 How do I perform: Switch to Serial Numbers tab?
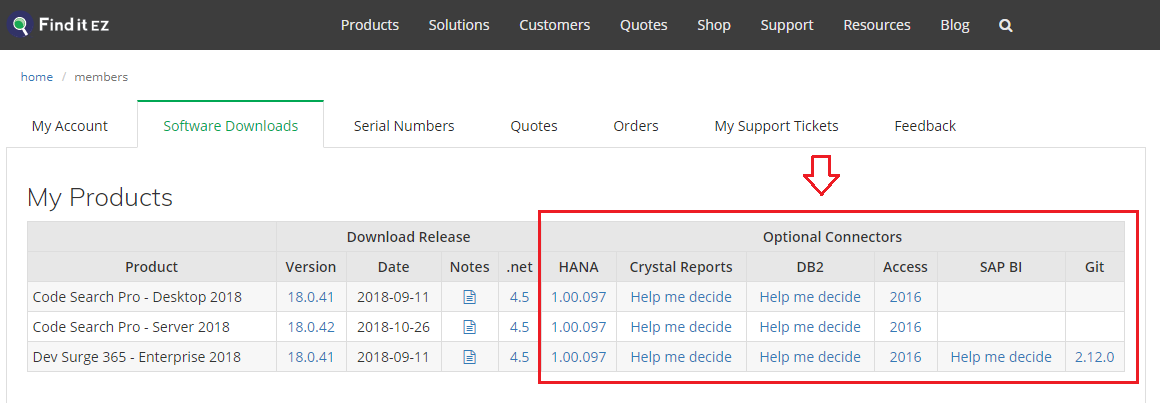click(x=404, y=126)
